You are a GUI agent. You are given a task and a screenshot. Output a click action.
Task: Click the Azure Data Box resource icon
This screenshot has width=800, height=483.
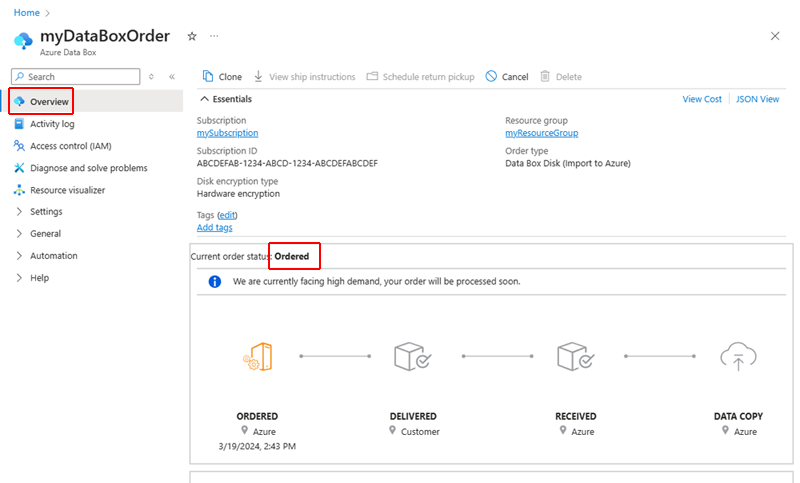23,41
